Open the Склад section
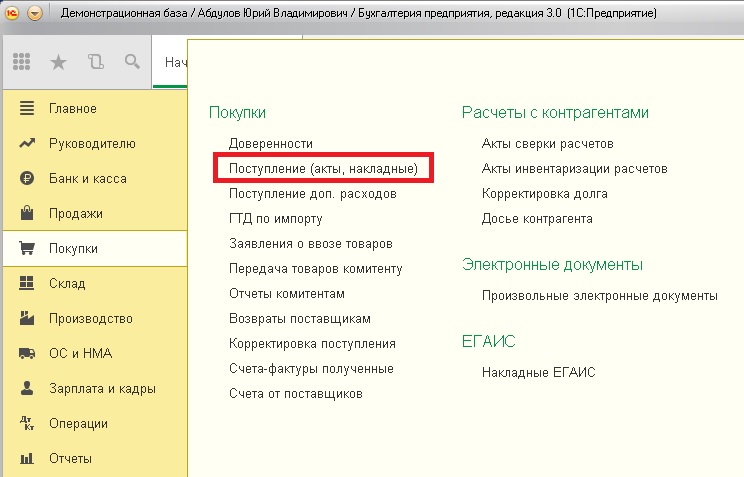The image size is (744, 477). click(67, 284)
